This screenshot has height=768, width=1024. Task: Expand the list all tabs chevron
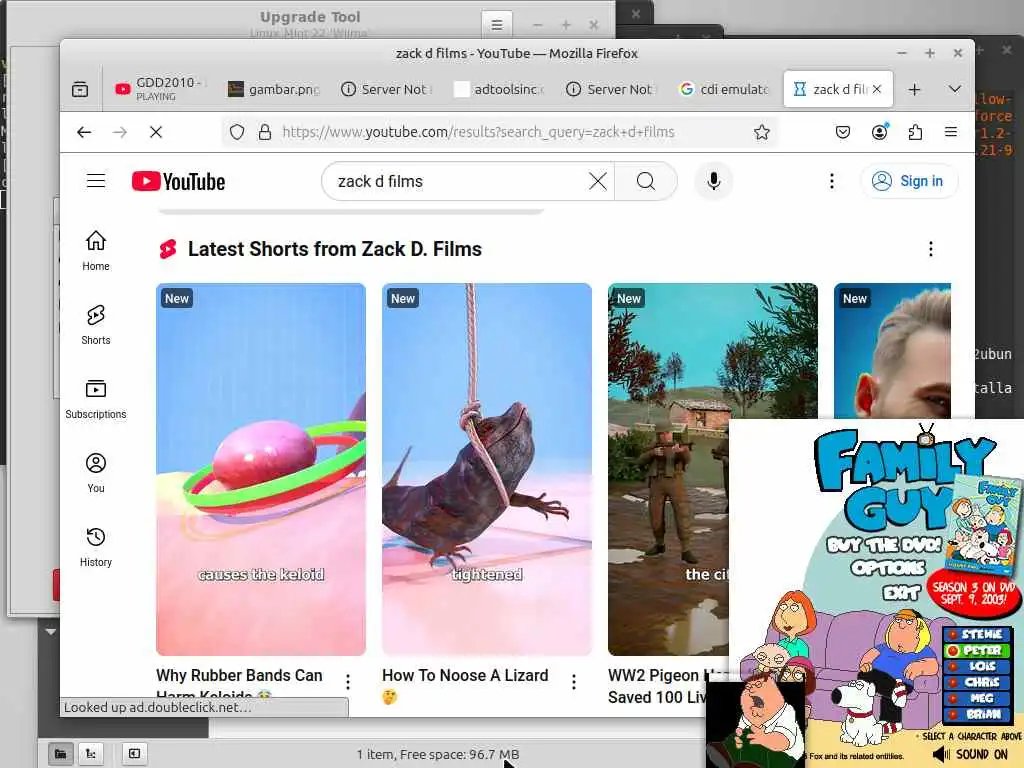pos(954,89)
